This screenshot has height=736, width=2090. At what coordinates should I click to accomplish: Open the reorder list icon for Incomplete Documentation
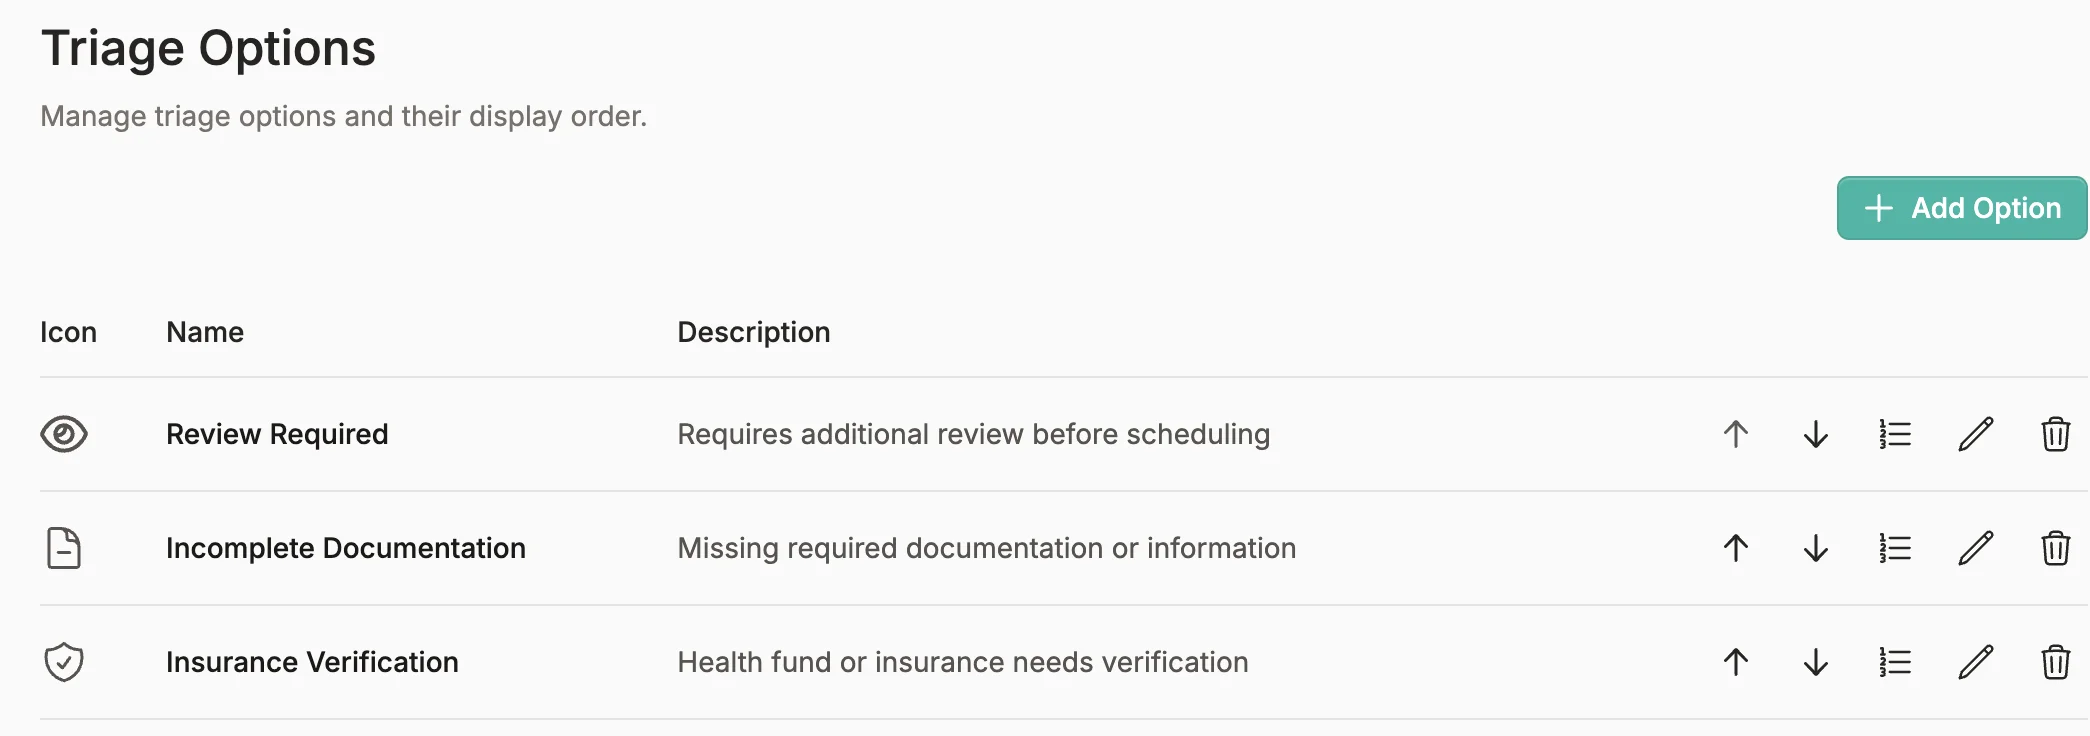coord(1896,548)
